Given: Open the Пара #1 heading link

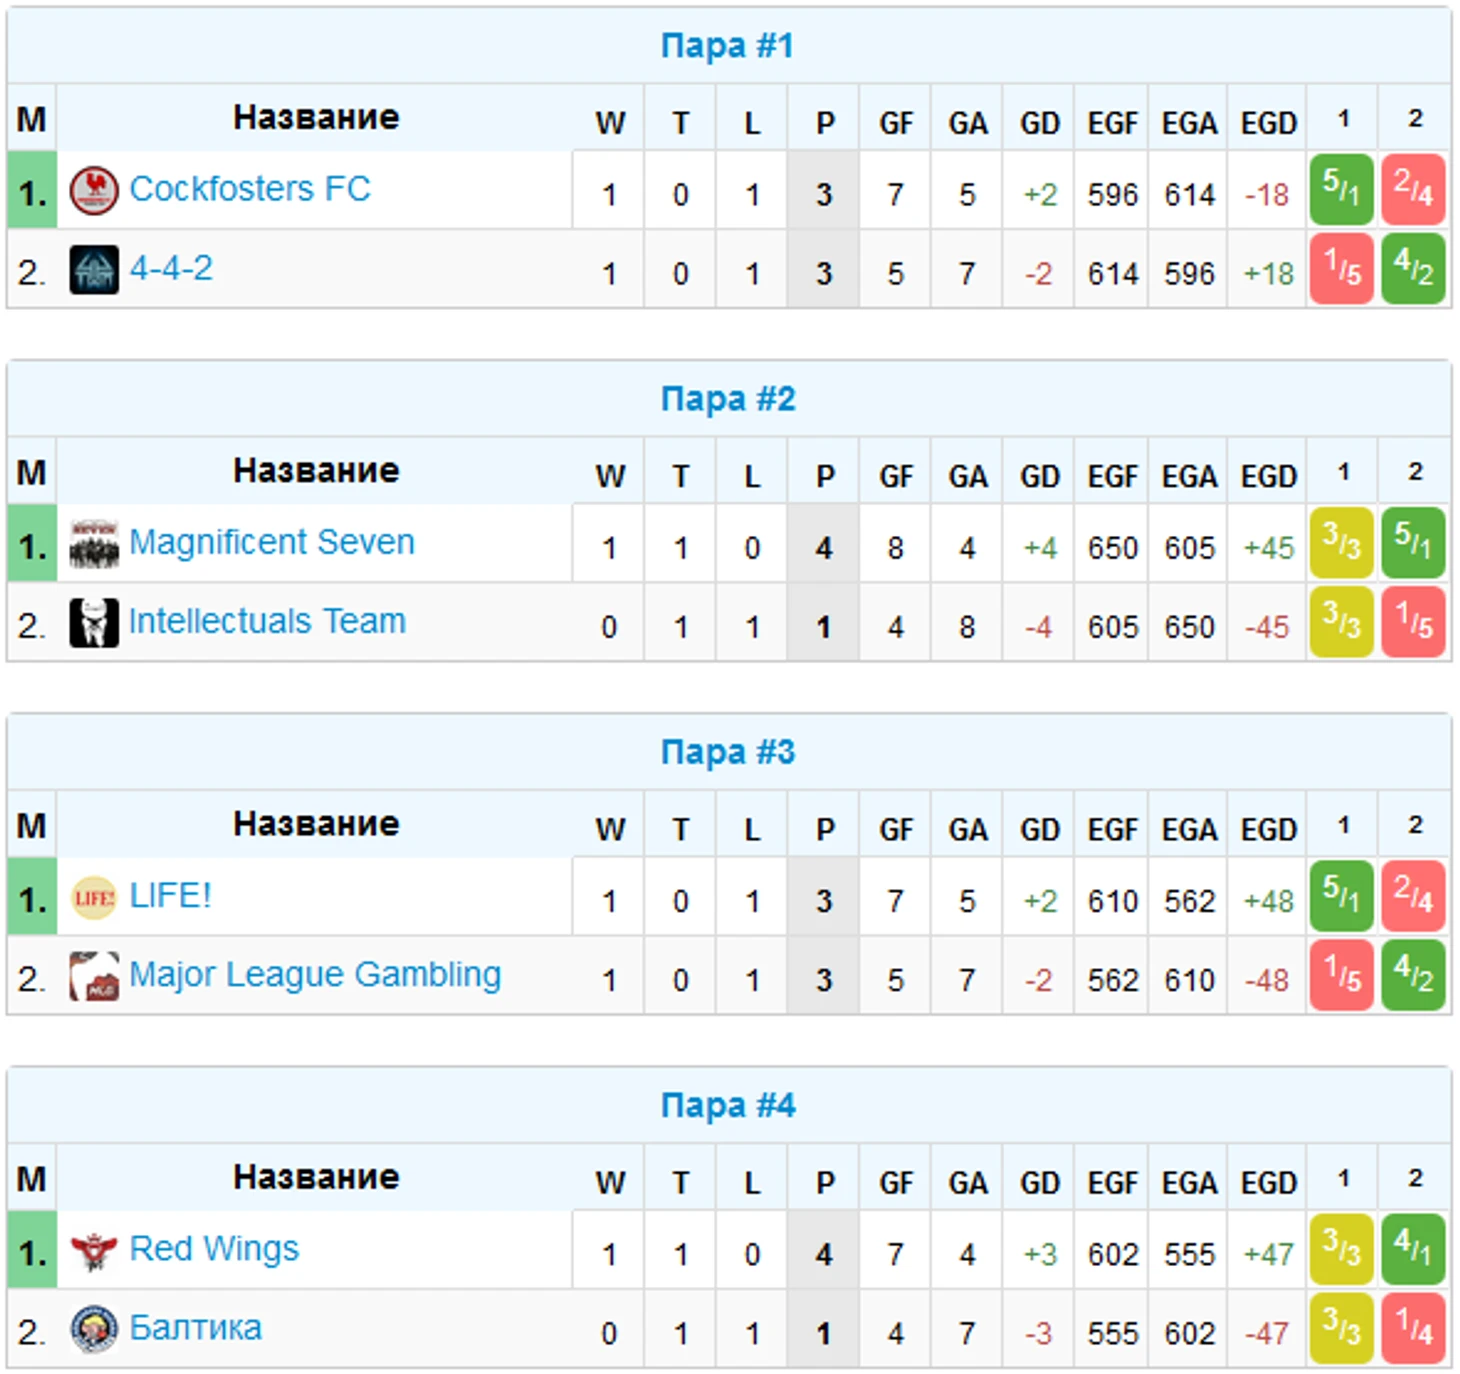Looking at the screenshot, I should point(727,46).
